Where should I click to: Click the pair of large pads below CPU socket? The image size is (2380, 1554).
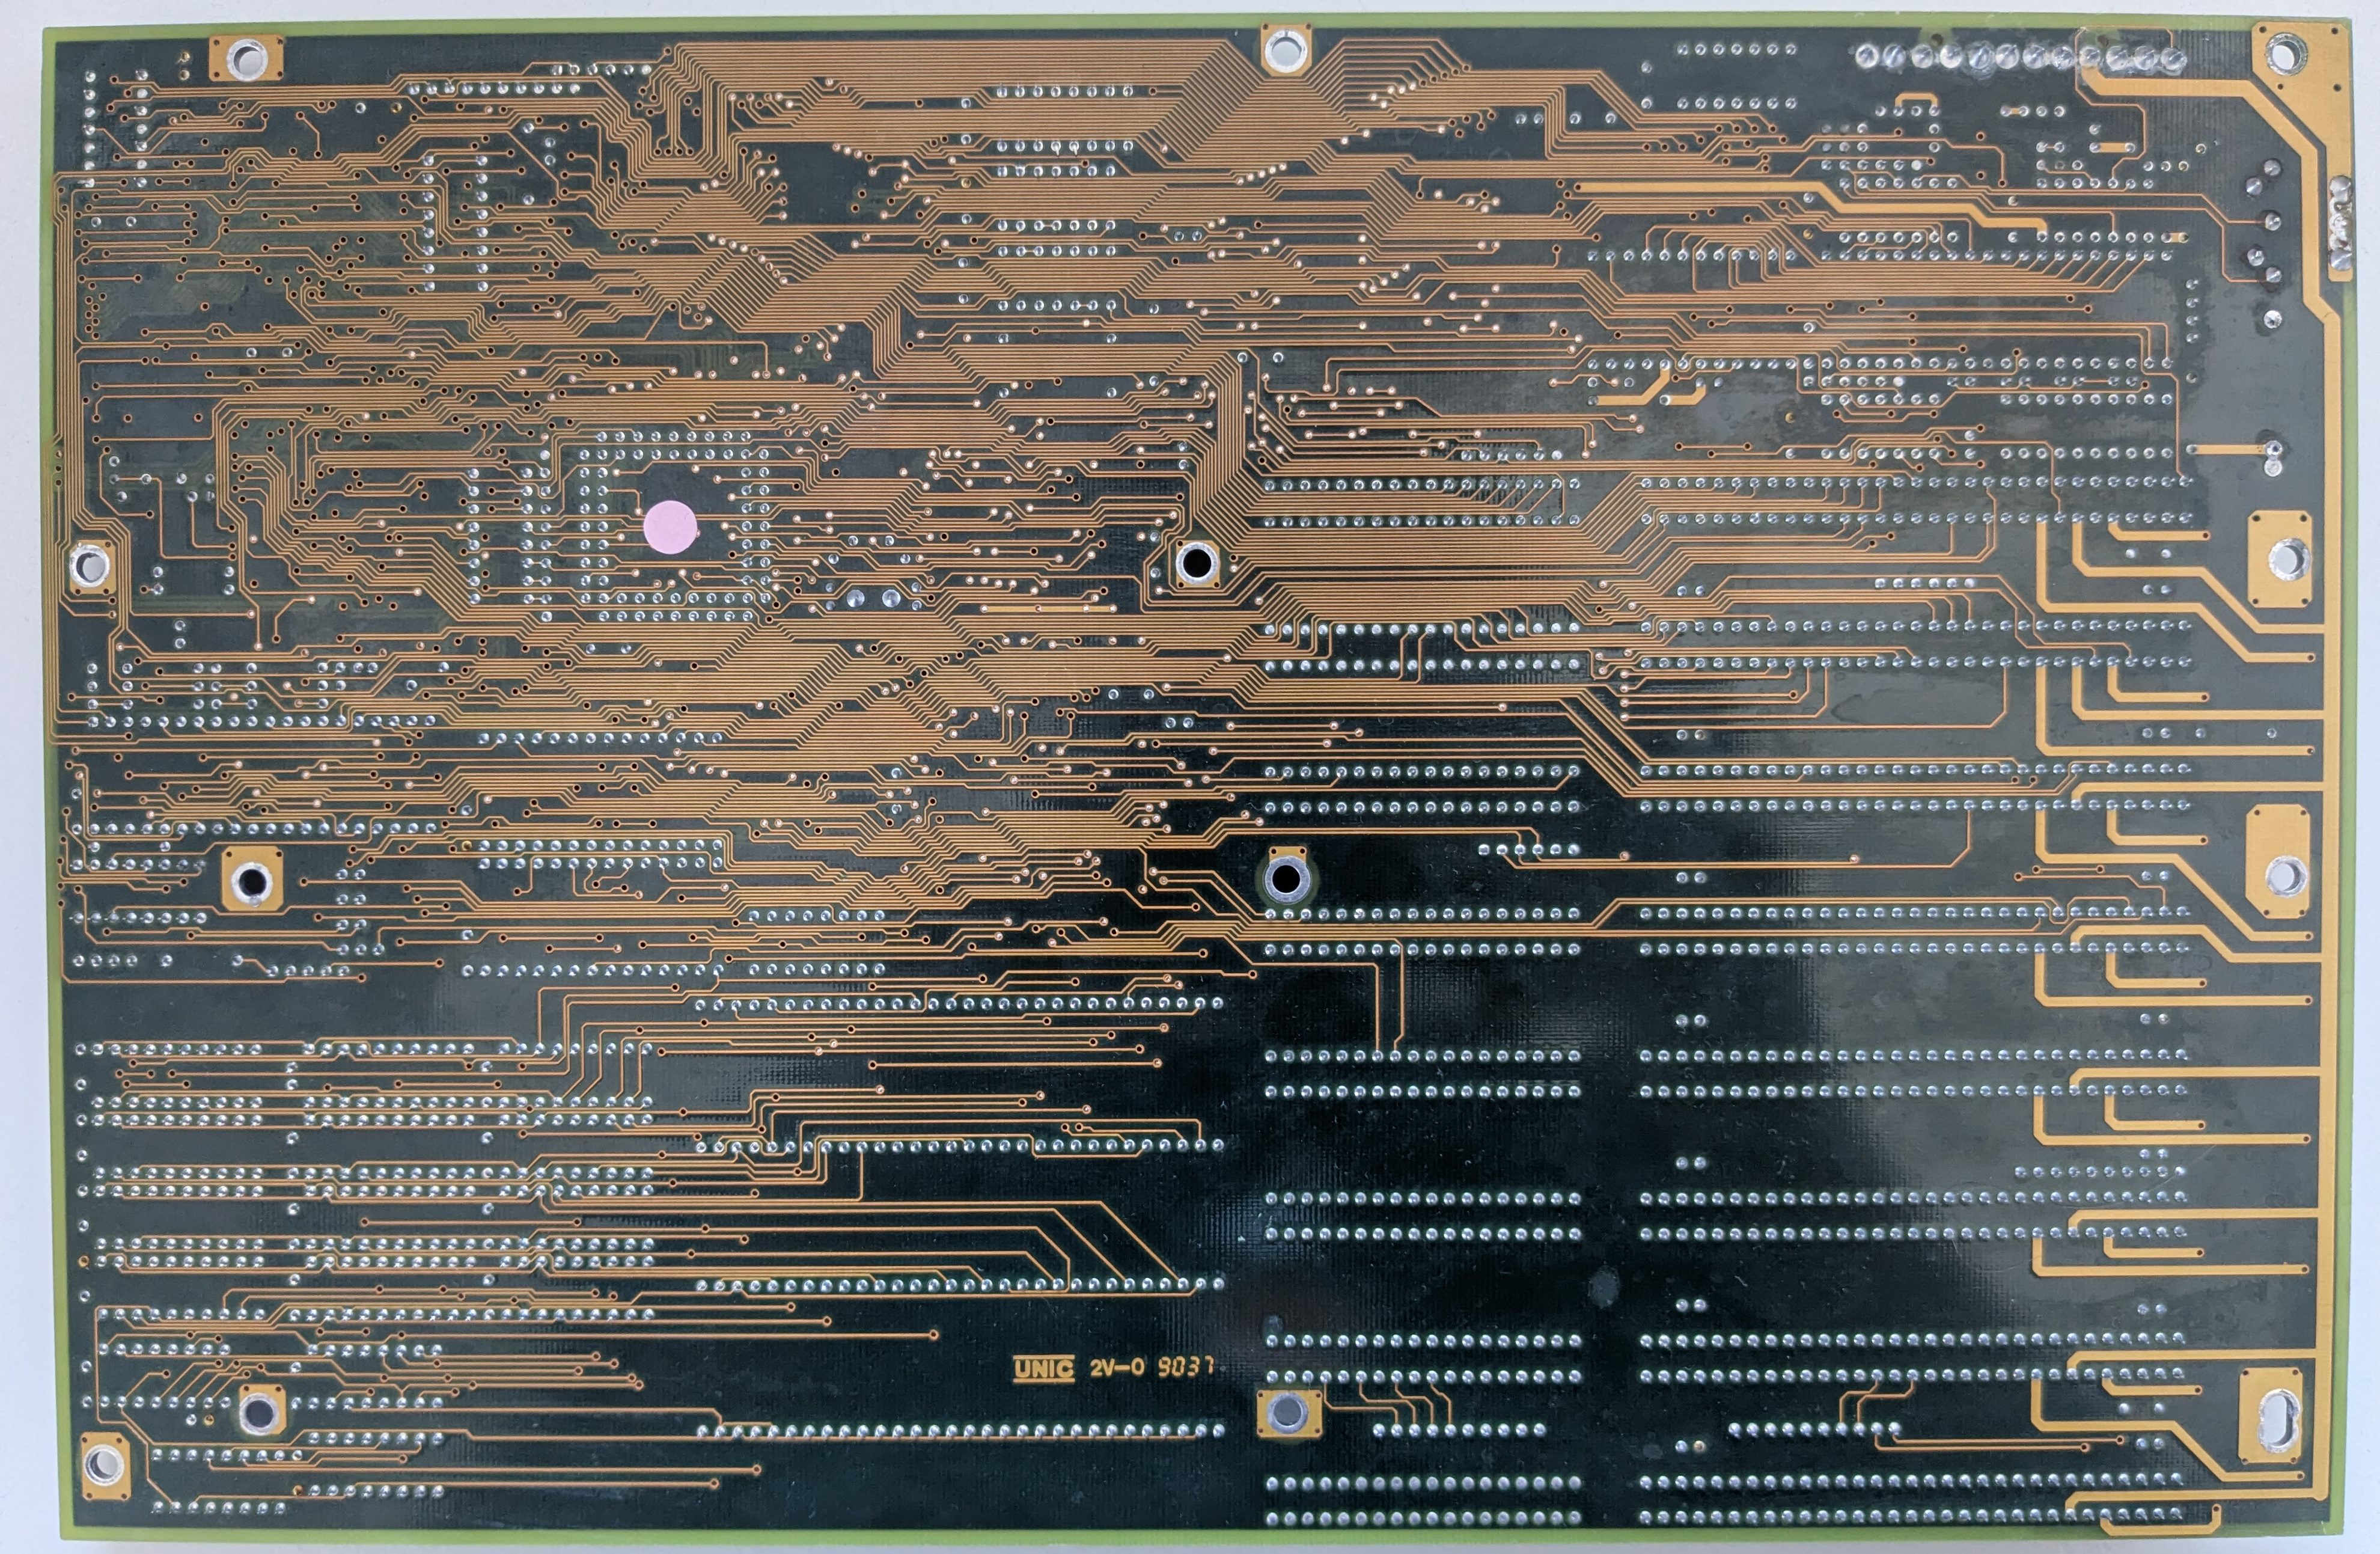coord(873,598)
